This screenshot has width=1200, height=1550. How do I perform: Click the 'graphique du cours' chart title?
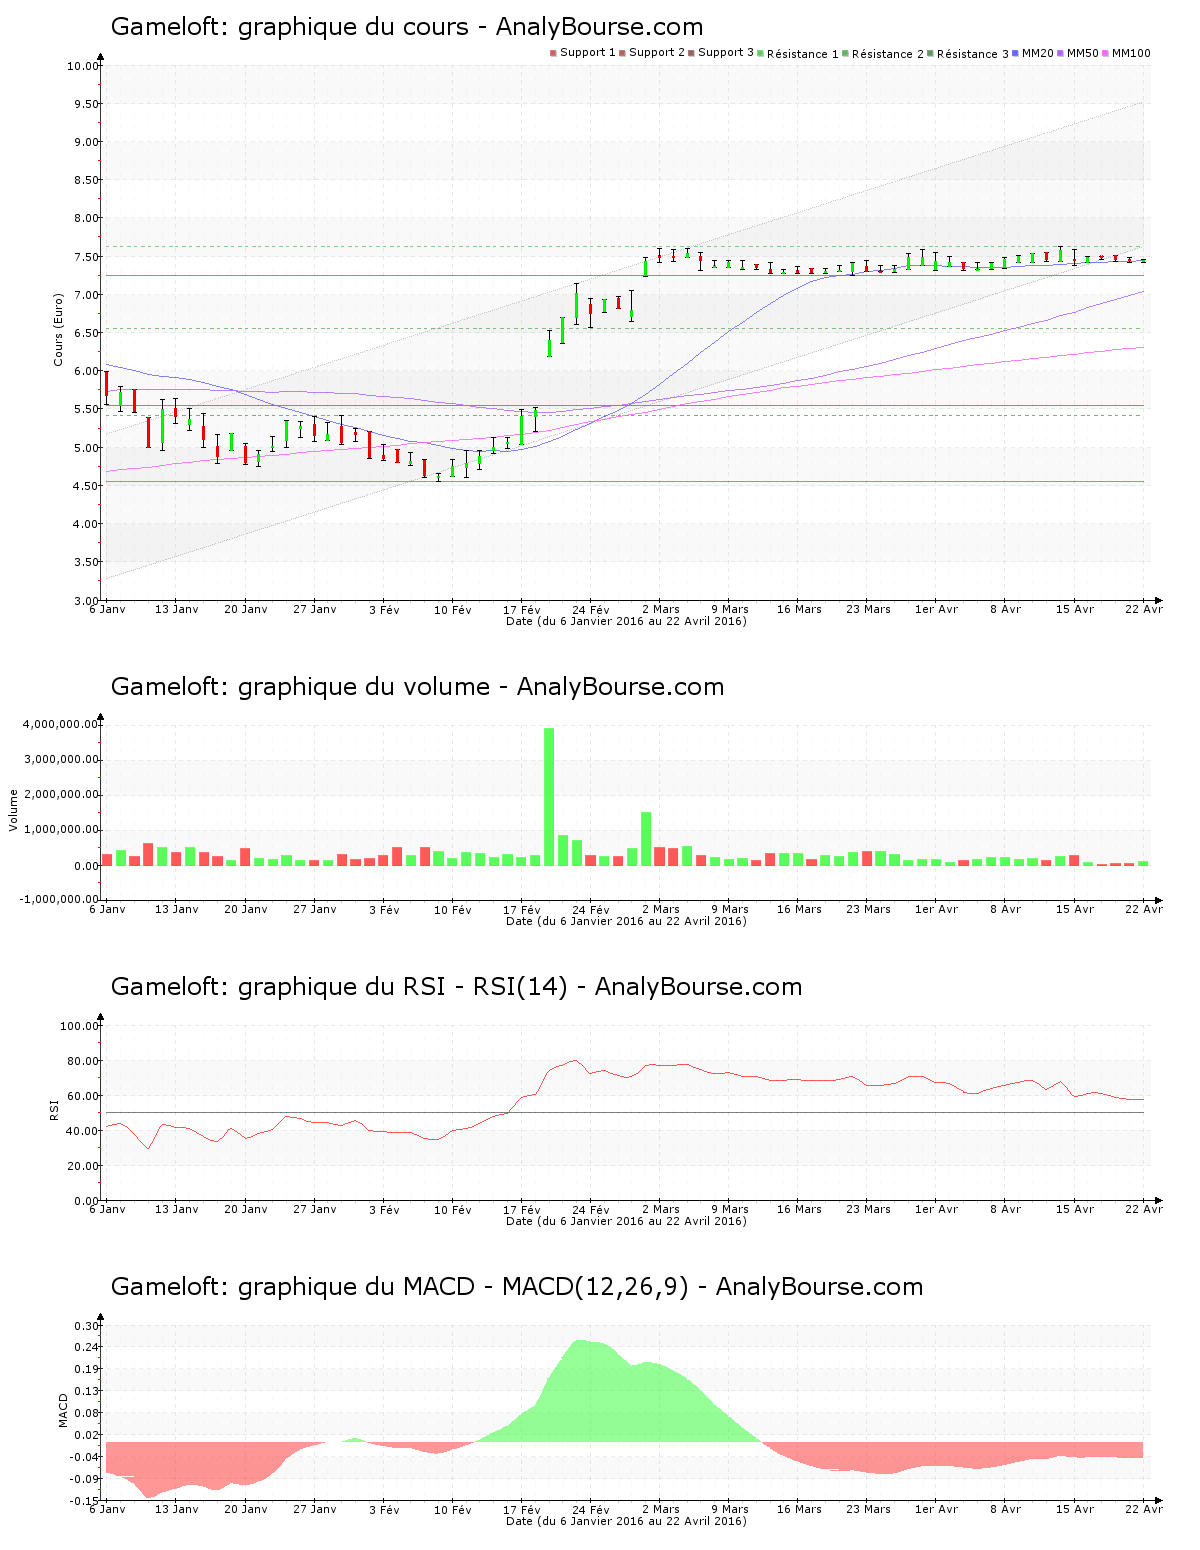407,27
